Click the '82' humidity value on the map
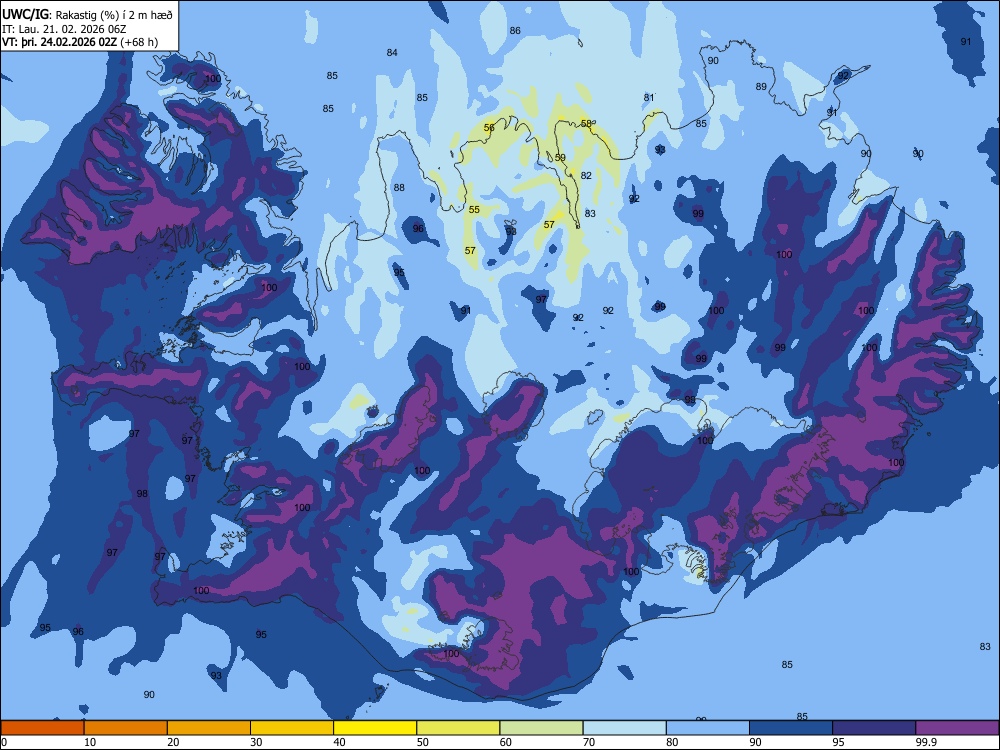 pos(586,175)
